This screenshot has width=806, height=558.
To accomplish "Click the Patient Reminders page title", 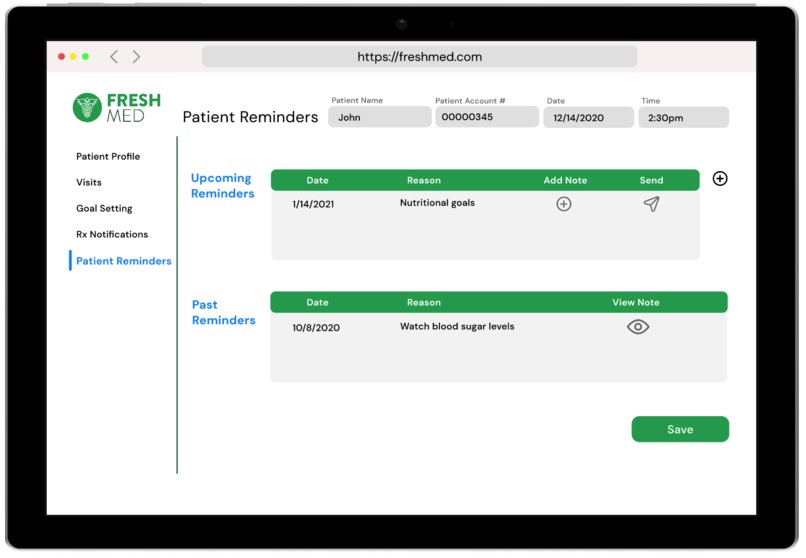I will [250, 117].
